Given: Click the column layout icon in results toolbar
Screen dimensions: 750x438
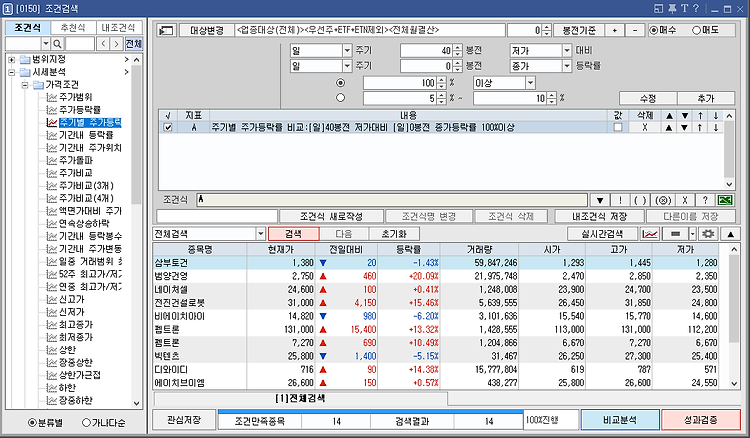Looking at the screenshot, I should tap(675, 234).
